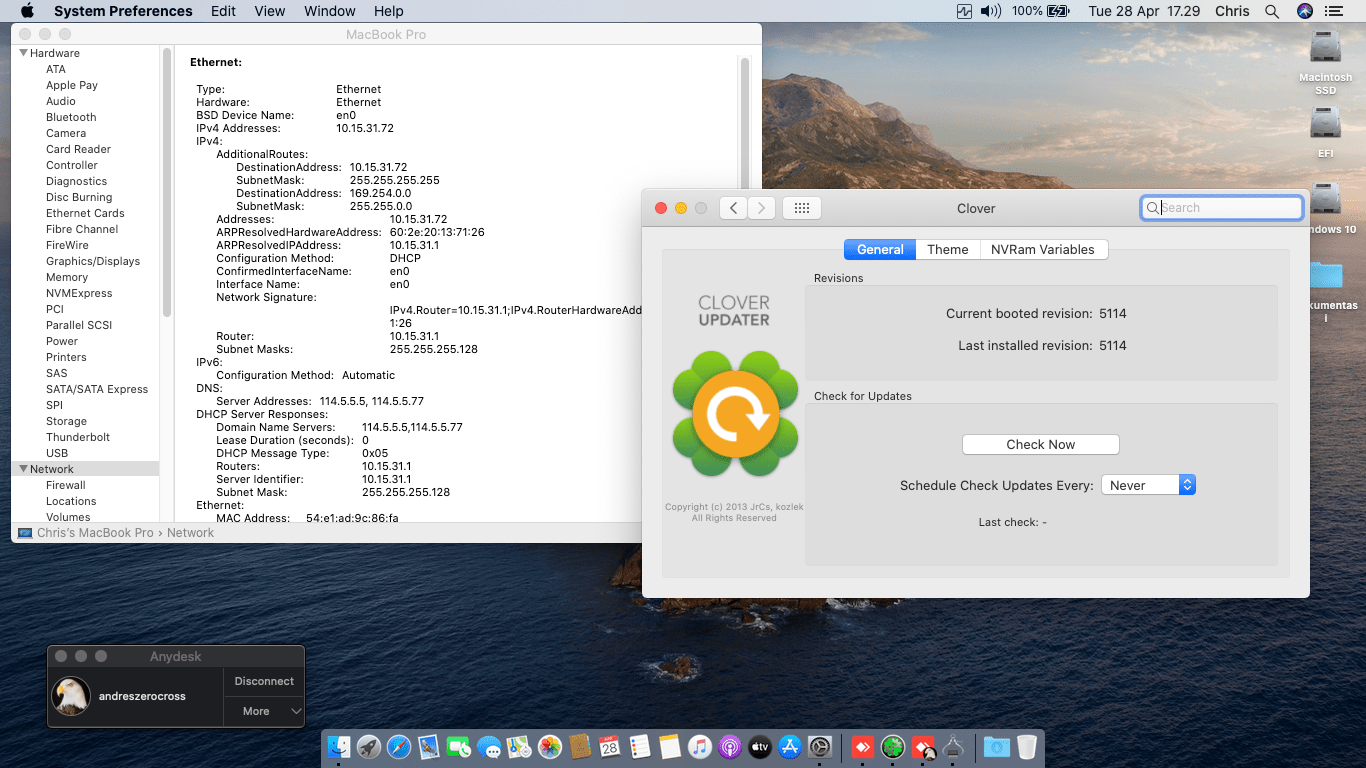The image size is (1366, 768).
Task: Click the Check Now button
Action: click(x=1041, y=444)
